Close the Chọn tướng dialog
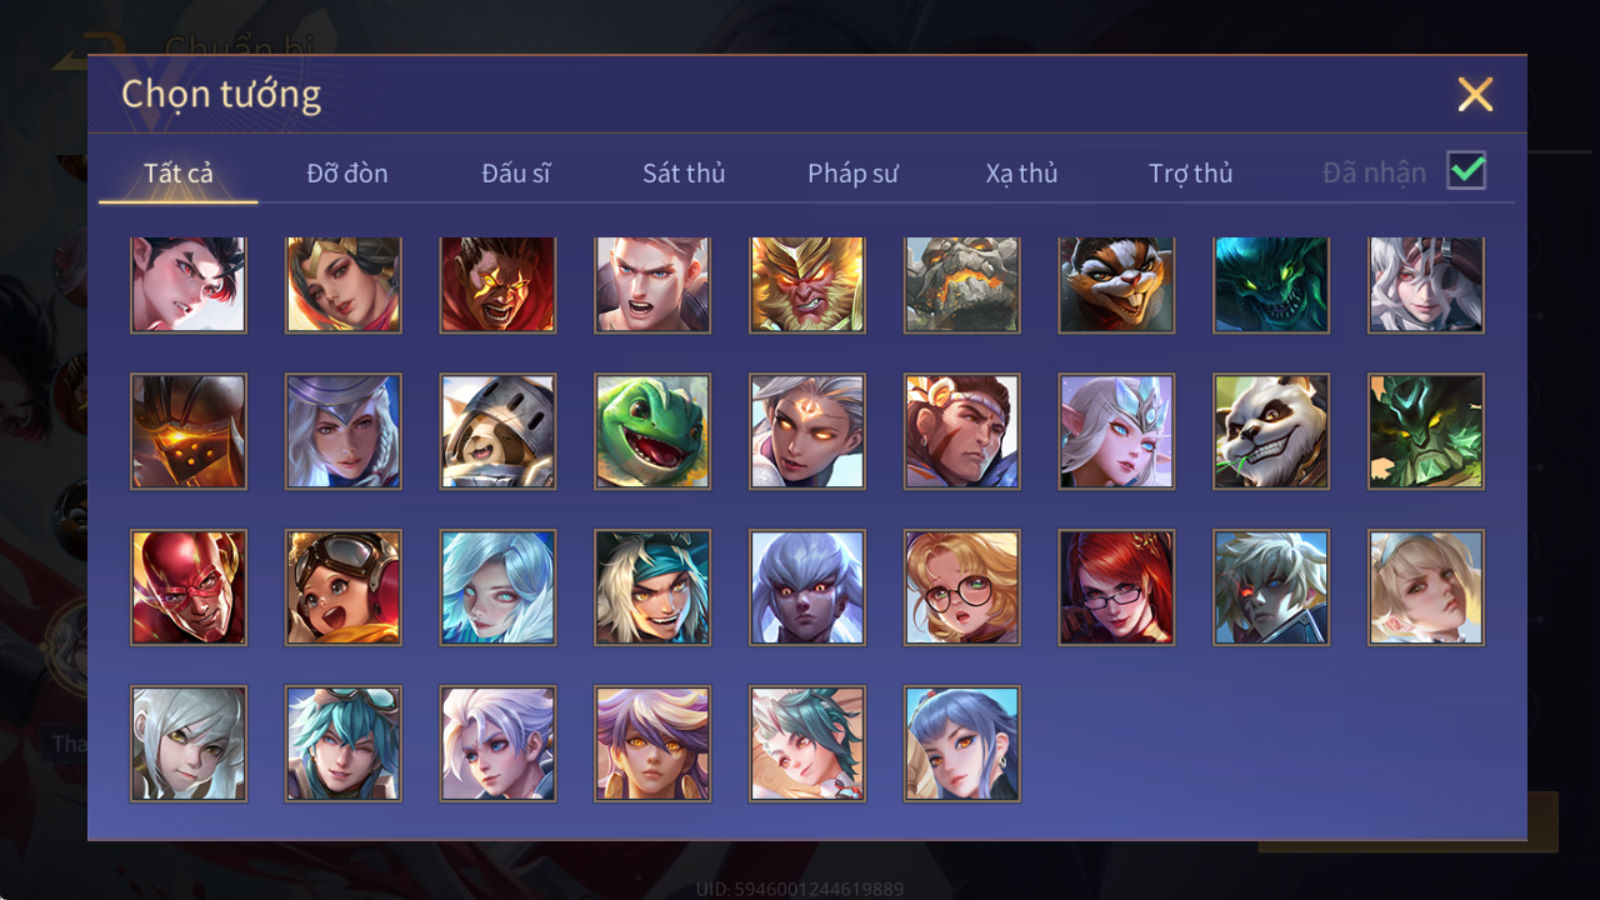 1475,95
